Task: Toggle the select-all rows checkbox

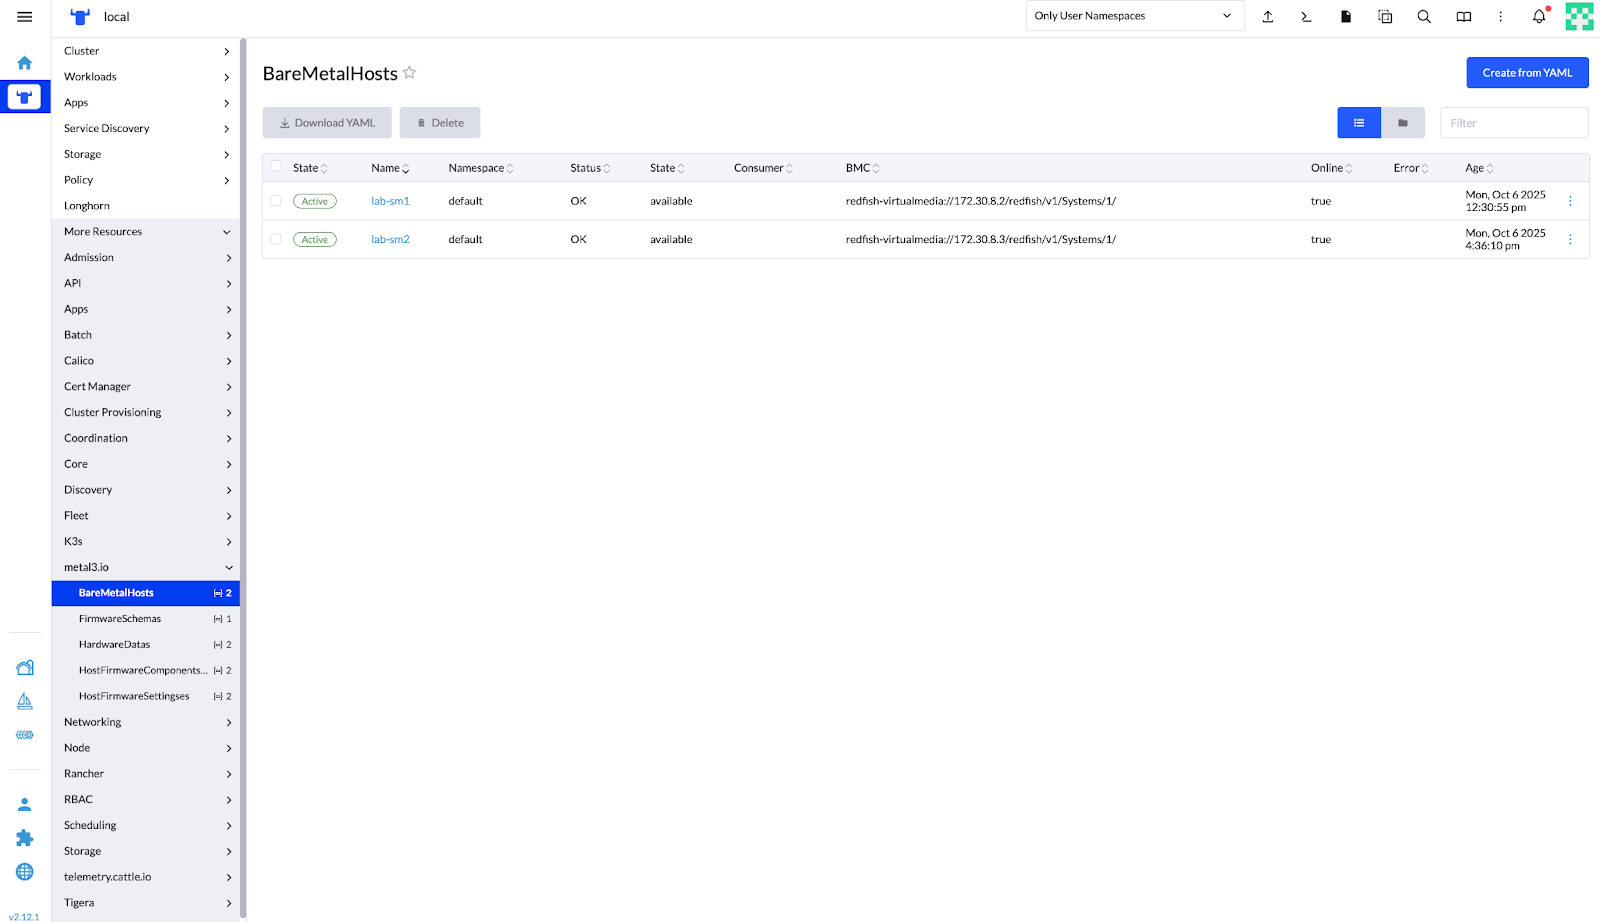Action: pos(276,167)
